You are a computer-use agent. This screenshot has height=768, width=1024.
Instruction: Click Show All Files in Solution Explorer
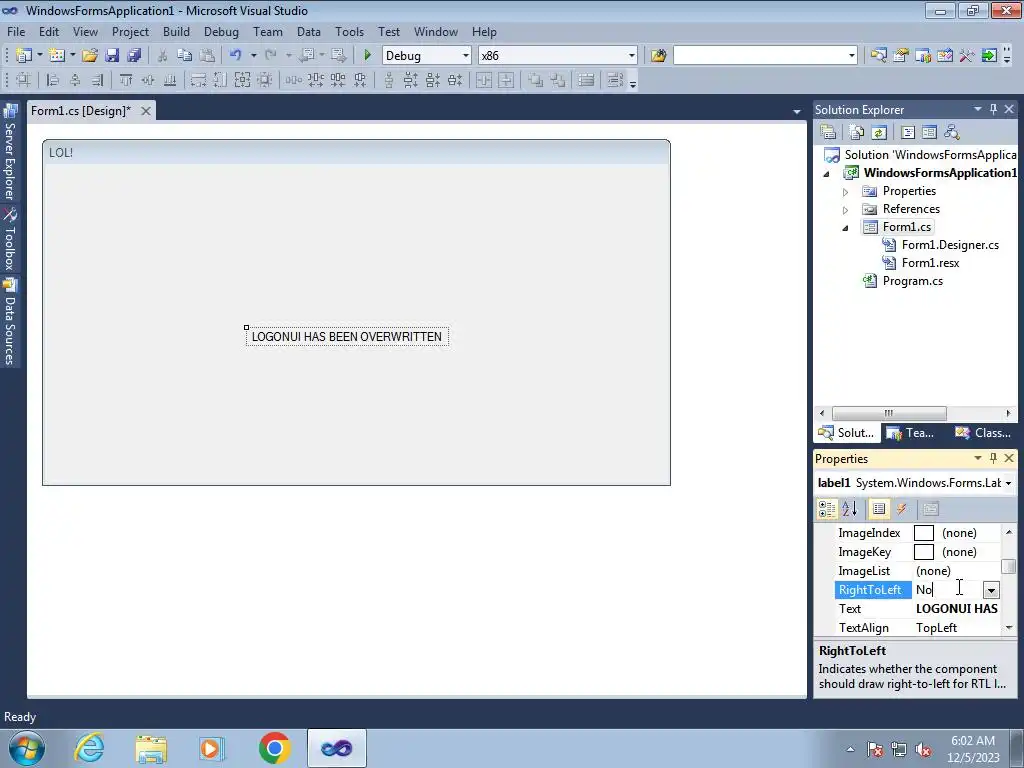857,133
